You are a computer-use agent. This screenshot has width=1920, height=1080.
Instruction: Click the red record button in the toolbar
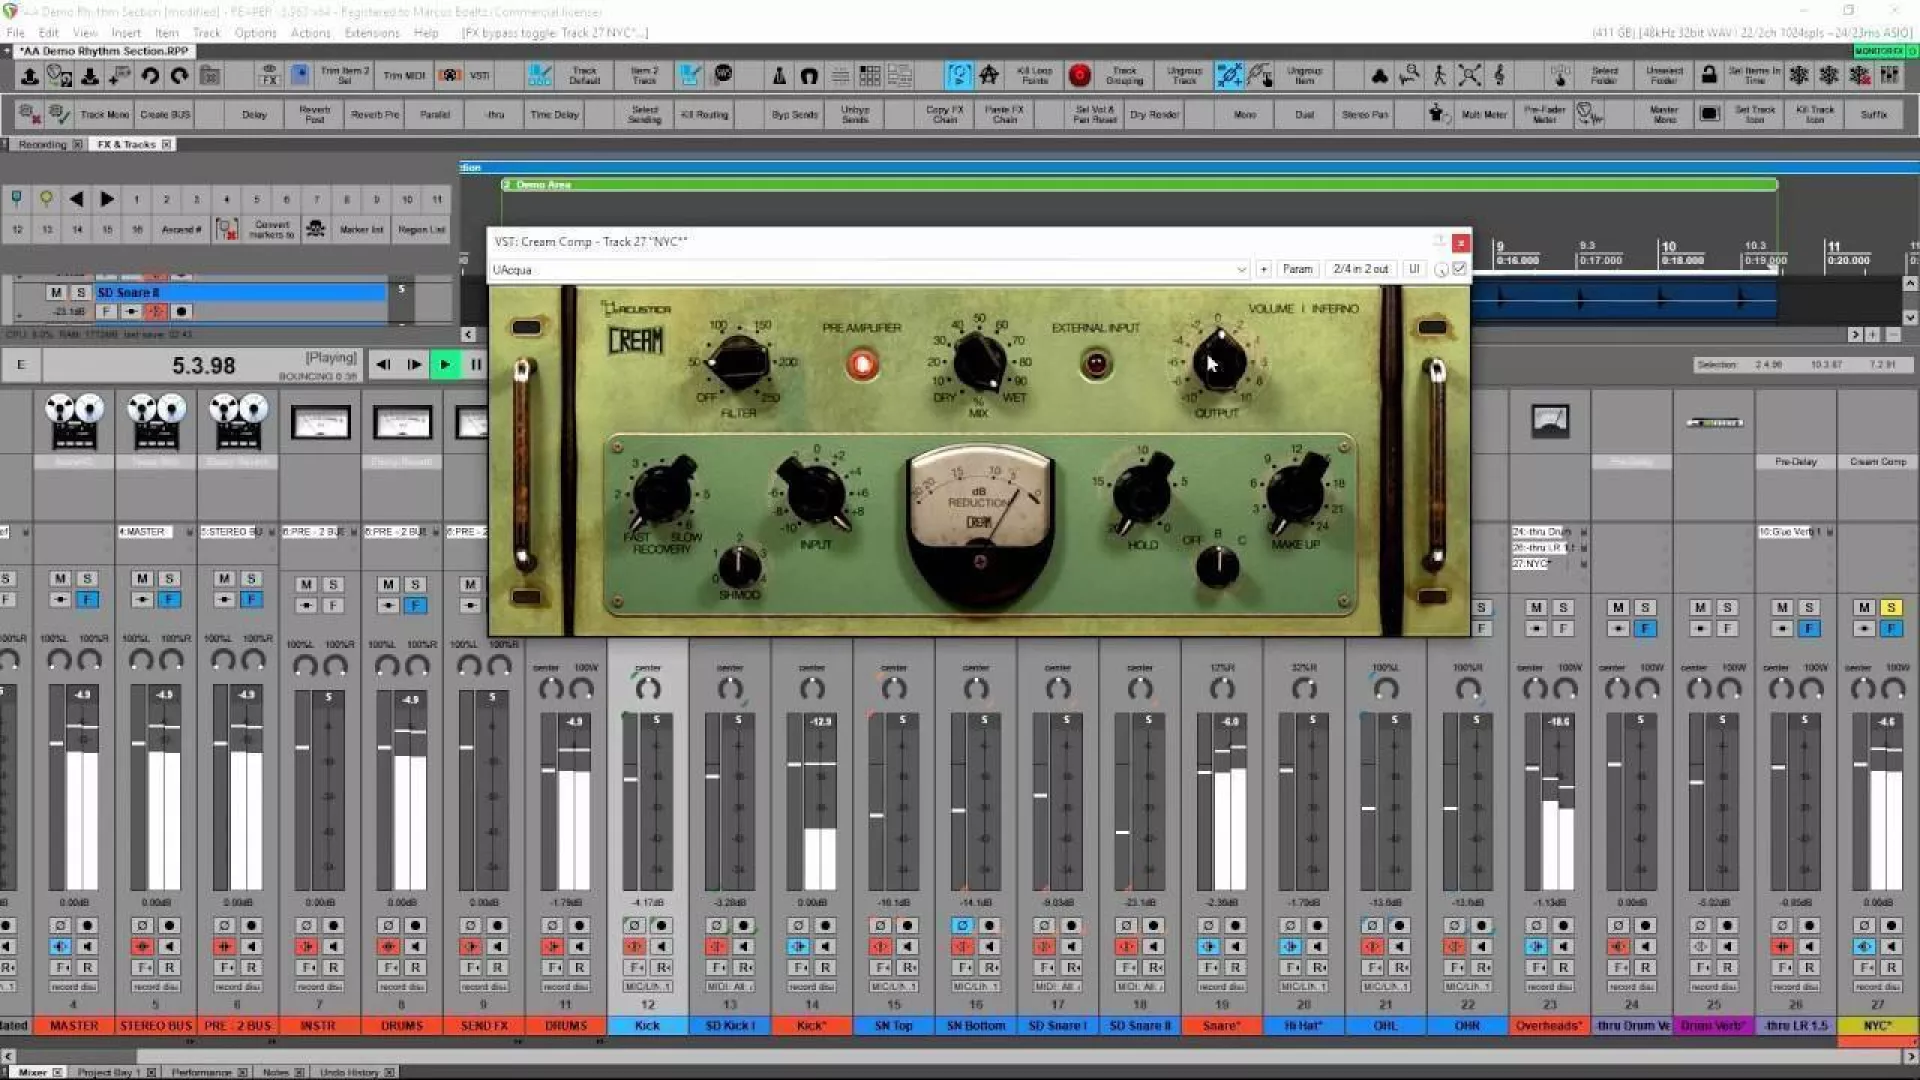click(x=1079, y=75)
